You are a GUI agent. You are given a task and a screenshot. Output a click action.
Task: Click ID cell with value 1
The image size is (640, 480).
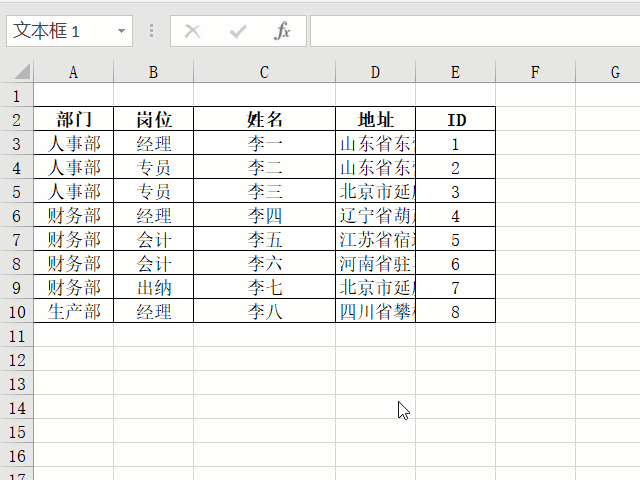[x=456, y=143]
